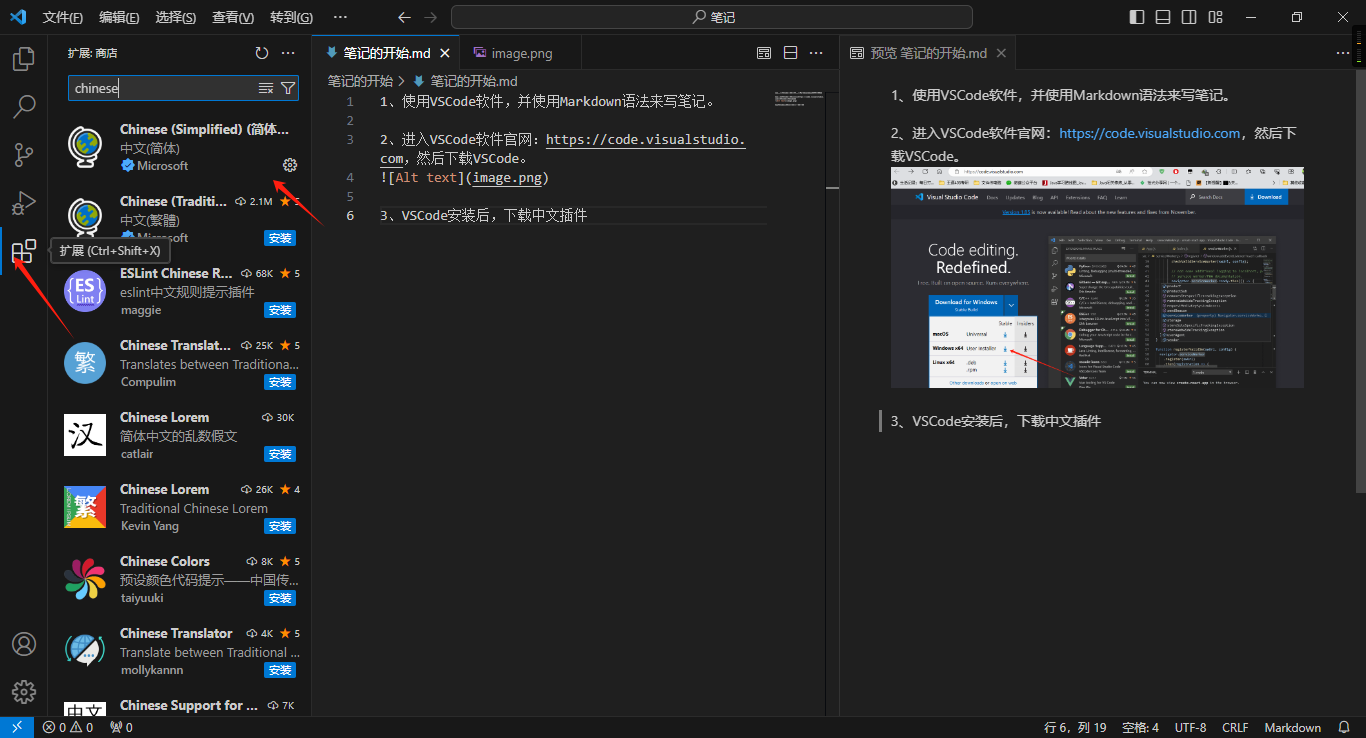
Task: Switch to the 笔记的开始.md editor tab
Action: pos(388,53)
